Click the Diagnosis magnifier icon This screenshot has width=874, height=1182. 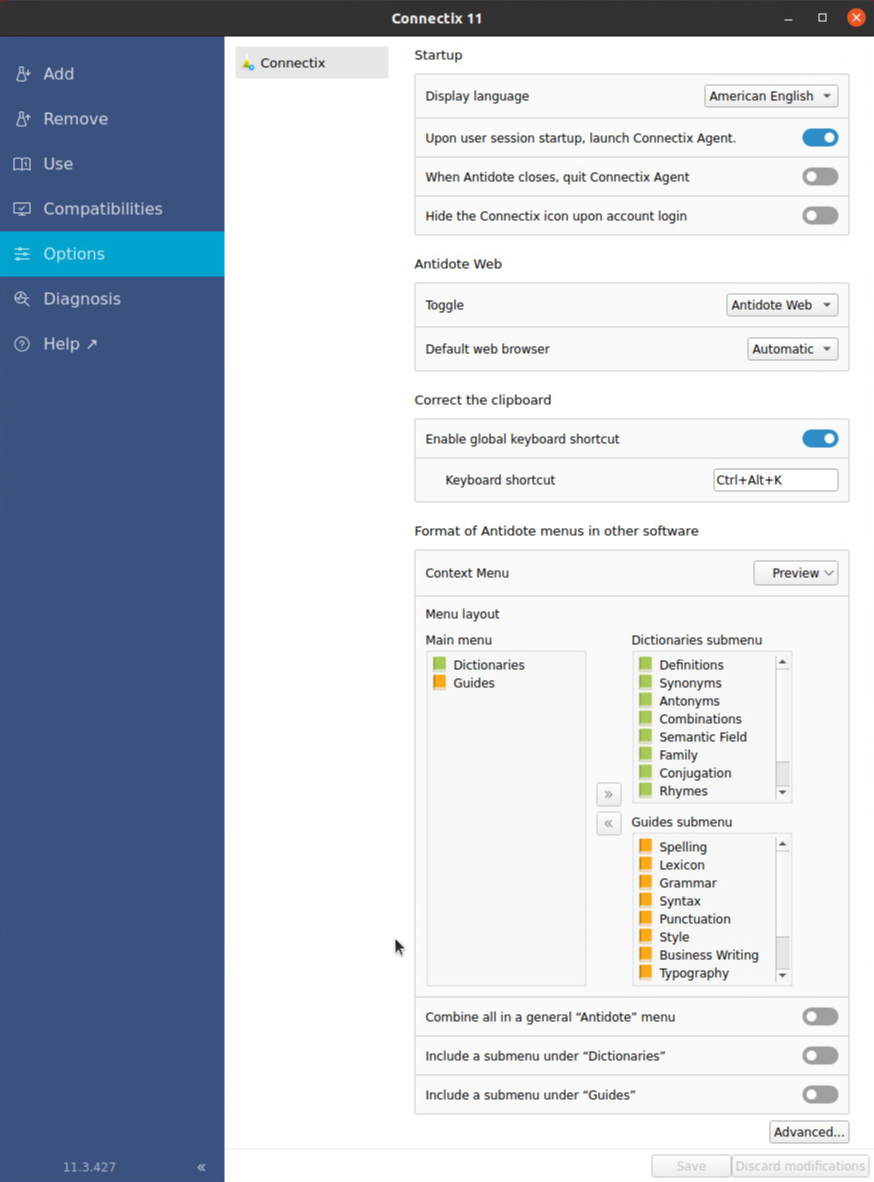tap(22, 299)
